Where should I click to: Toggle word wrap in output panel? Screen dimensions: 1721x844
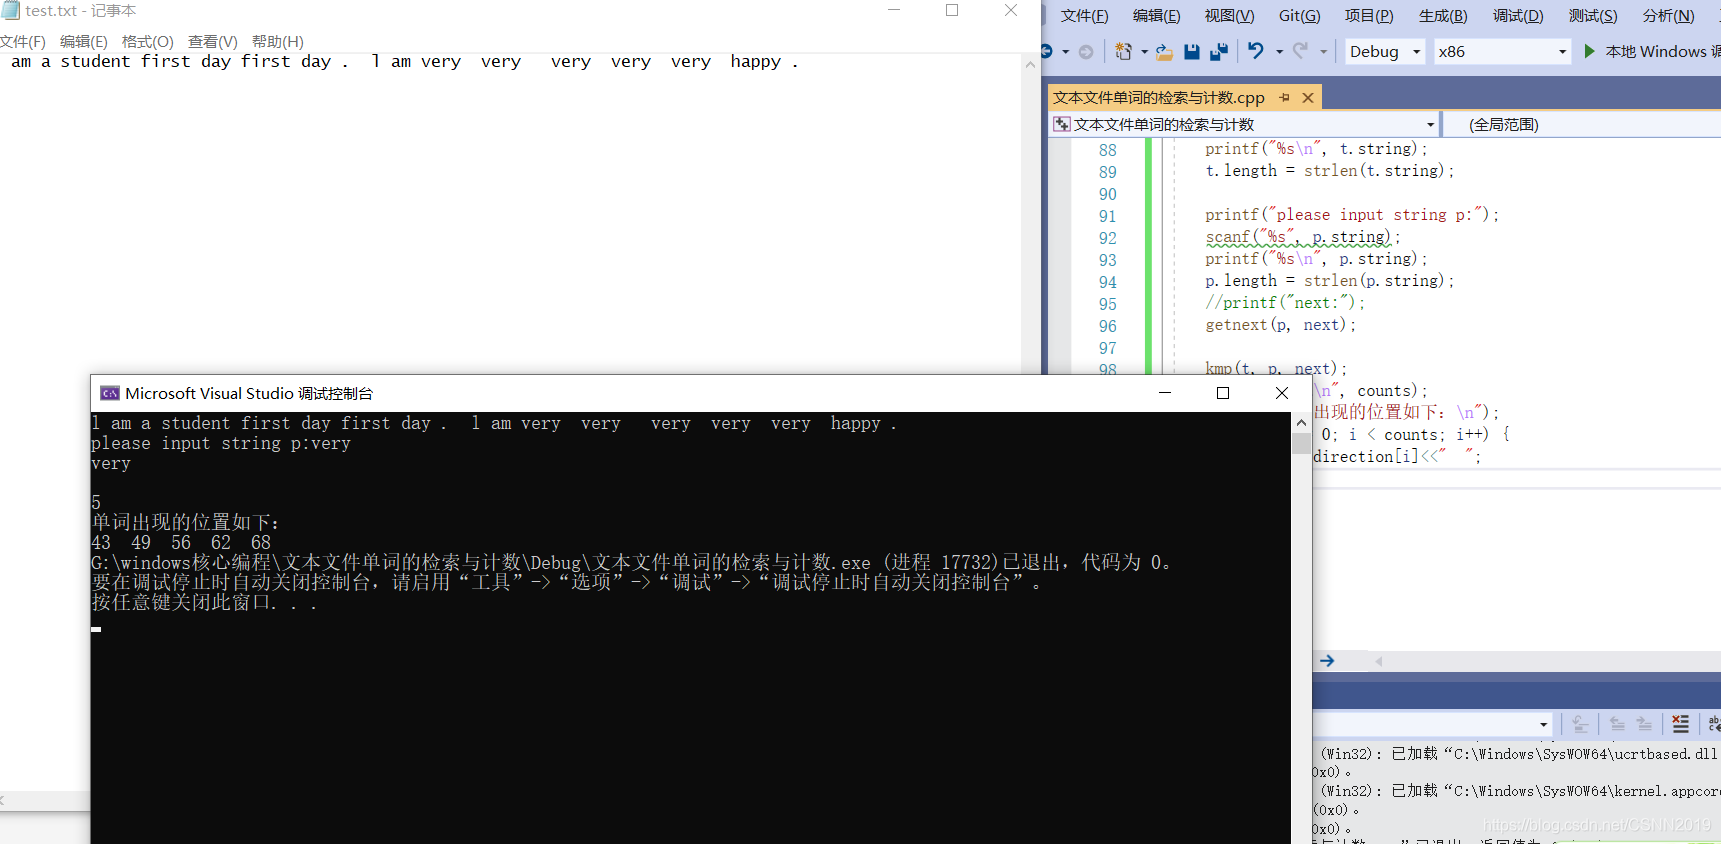(1713, 724)
